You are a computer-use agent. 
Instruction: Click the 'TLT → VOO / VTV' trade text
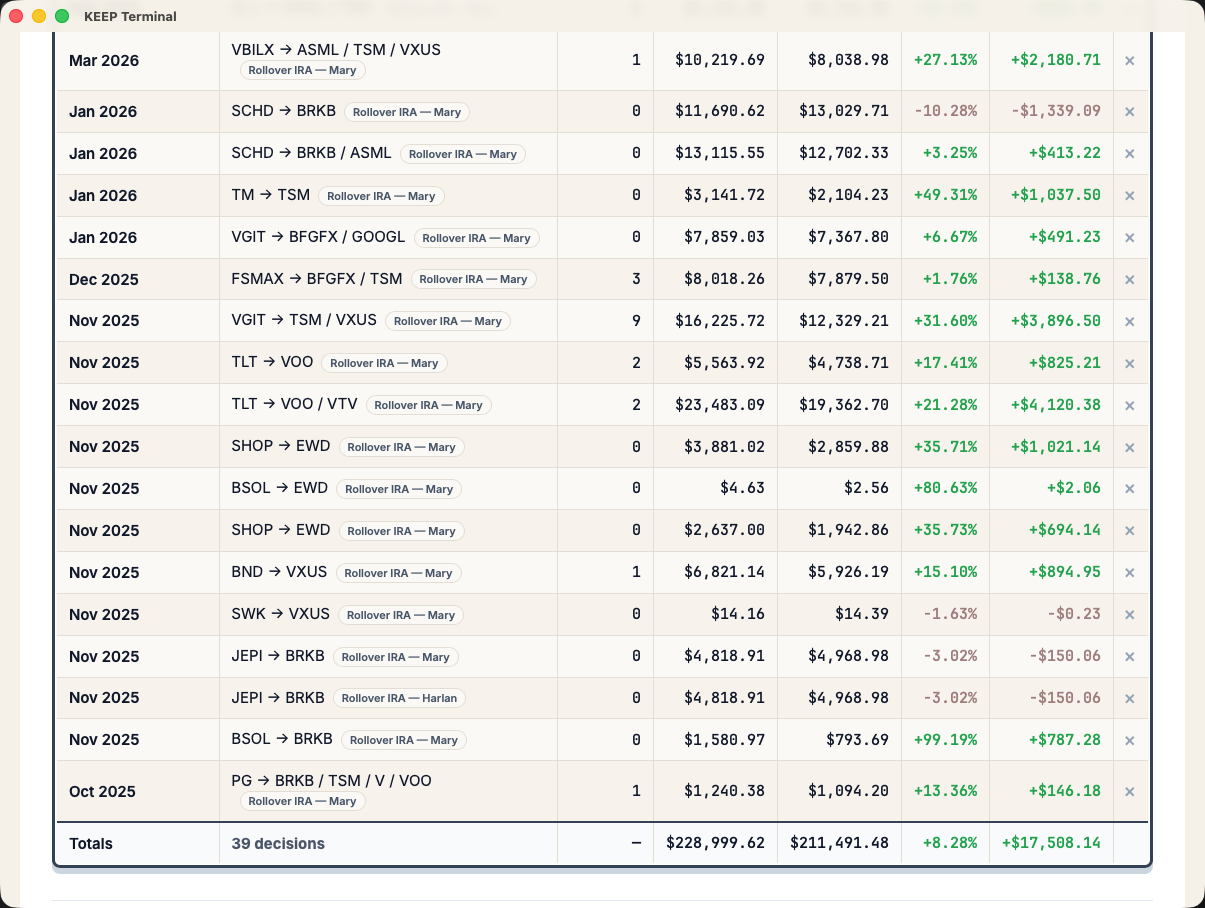(x=294, y=404)
